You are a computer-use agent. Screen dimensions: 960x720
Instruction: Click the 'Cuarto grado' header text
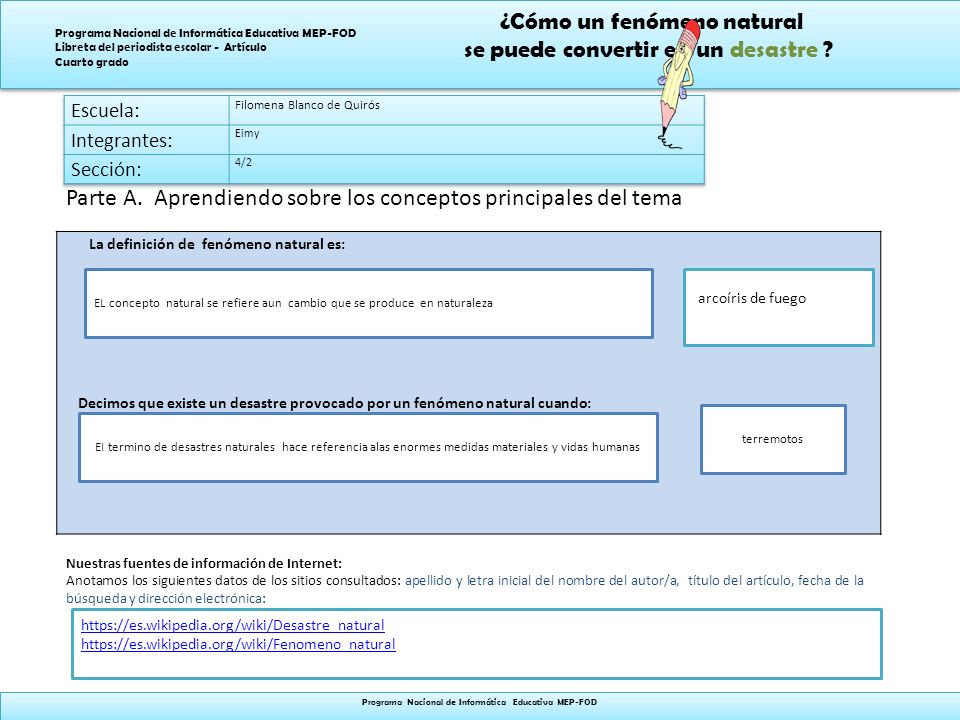pos(92,62)
